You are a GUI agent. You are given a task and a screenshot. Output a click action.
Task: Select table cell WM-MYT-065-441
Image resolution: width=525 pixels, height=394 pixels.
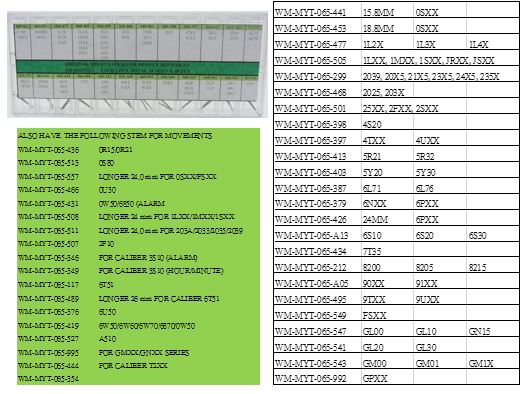317,9
